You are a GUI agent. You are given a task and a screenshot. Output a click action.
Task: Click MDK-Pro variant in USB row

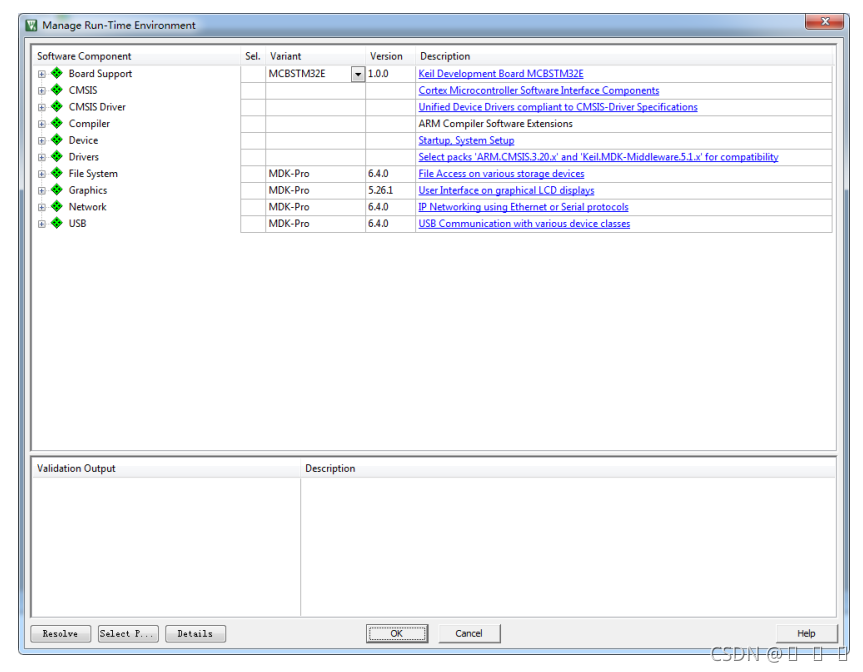pyautogui.click(x=289, y=223)
